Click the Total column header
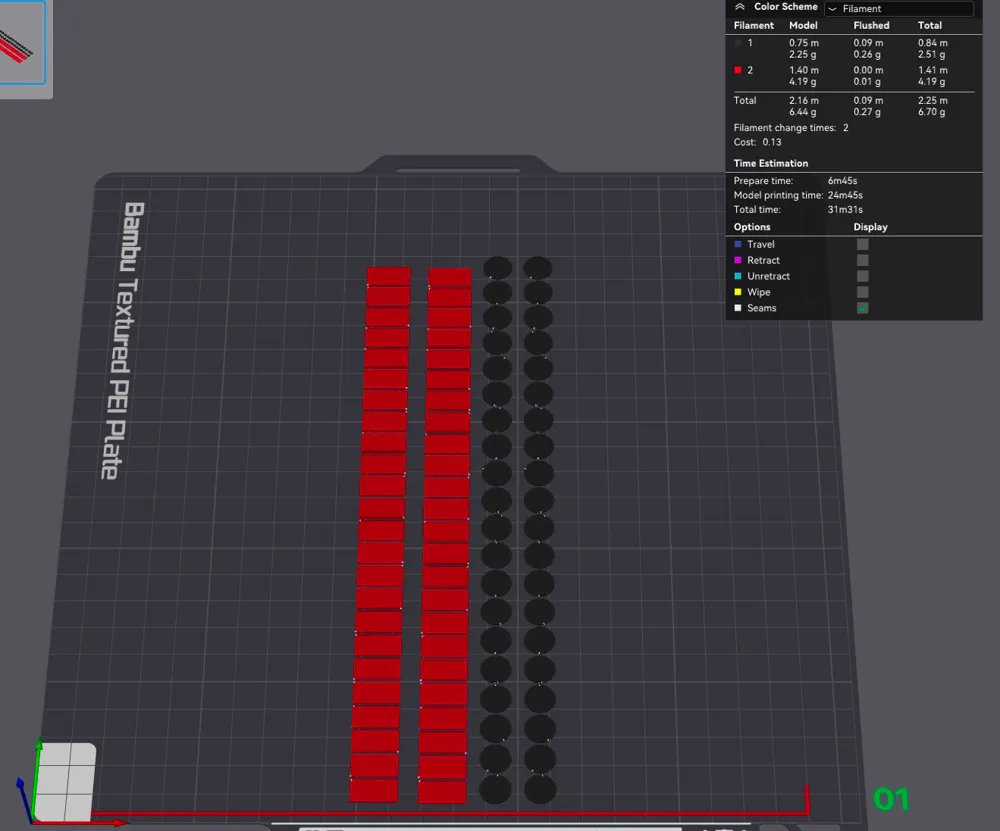The width and height of the screenshot is (1000, 831). (929, 26)
